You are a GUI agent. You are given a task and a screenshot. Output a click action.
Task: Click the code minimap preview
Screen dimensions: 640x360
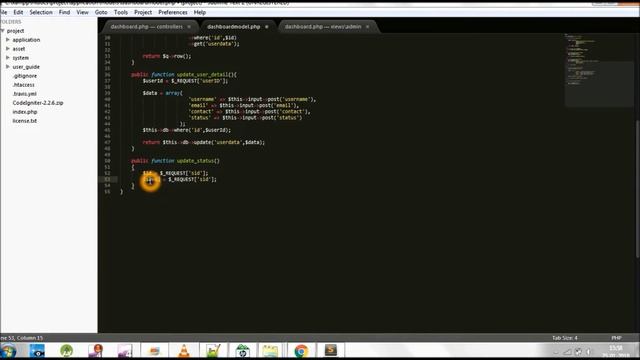point(599,70)
